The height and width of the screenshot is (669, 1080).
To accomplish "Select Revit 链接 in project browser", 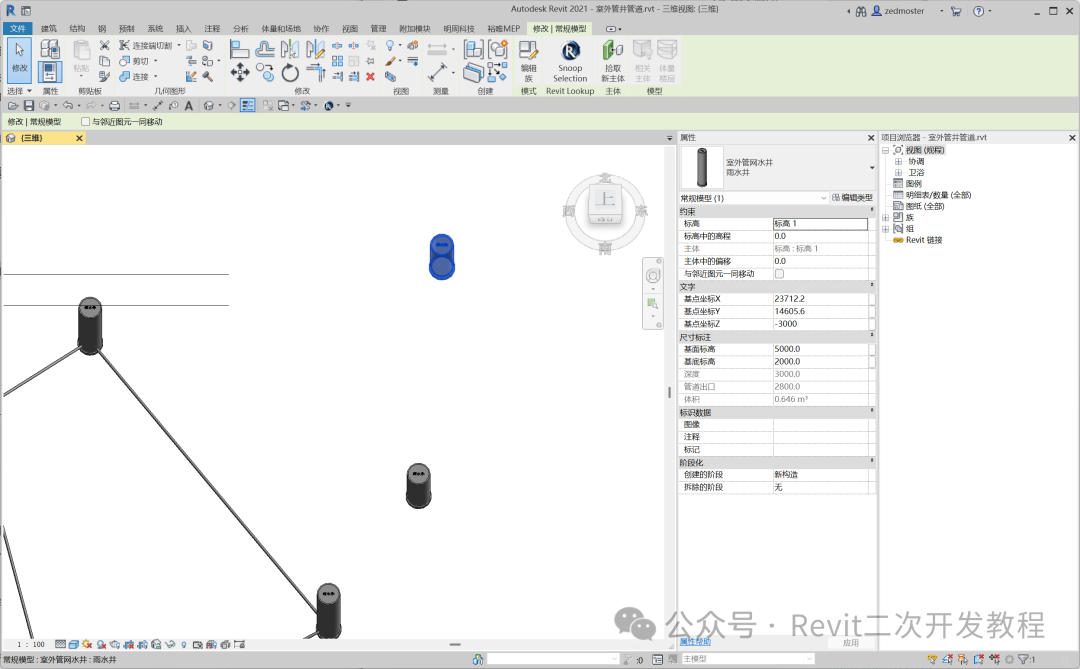I will click(924, 240).
